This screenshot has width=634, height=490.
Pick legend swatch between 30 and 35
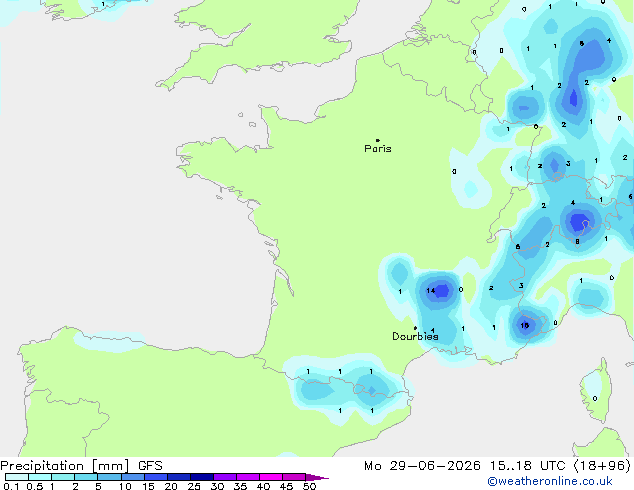tap(224, 477)
